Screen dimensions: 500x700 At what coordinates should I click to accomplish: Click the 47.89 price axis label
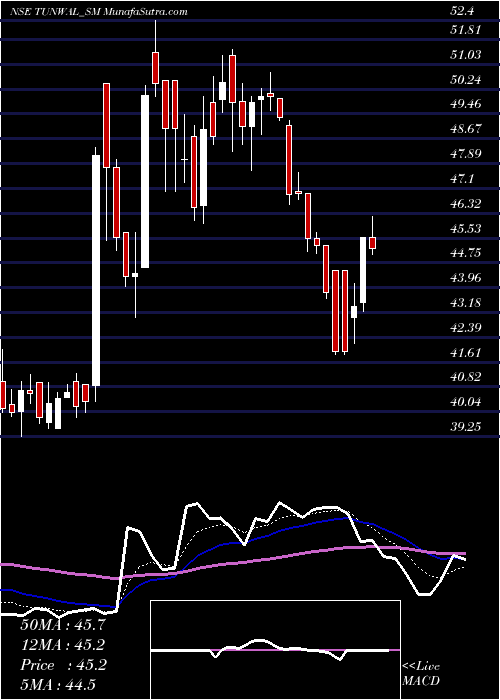point(467,154)
